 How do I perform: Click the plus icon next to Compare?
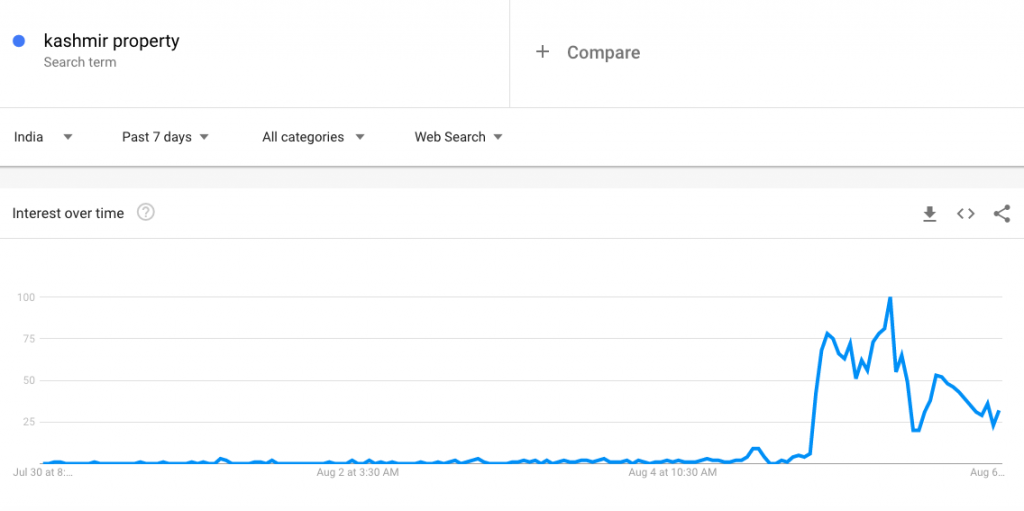pos(542,52)
